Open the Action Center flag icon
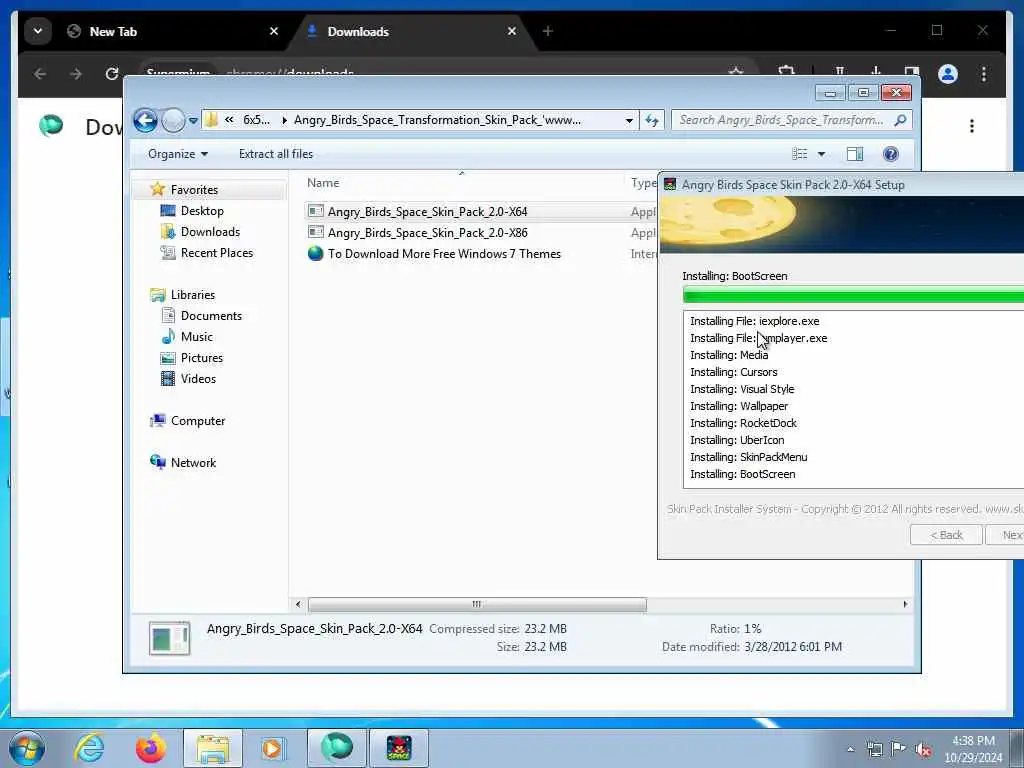Viewport: 1024px width, 768px height. coord(899,749)
